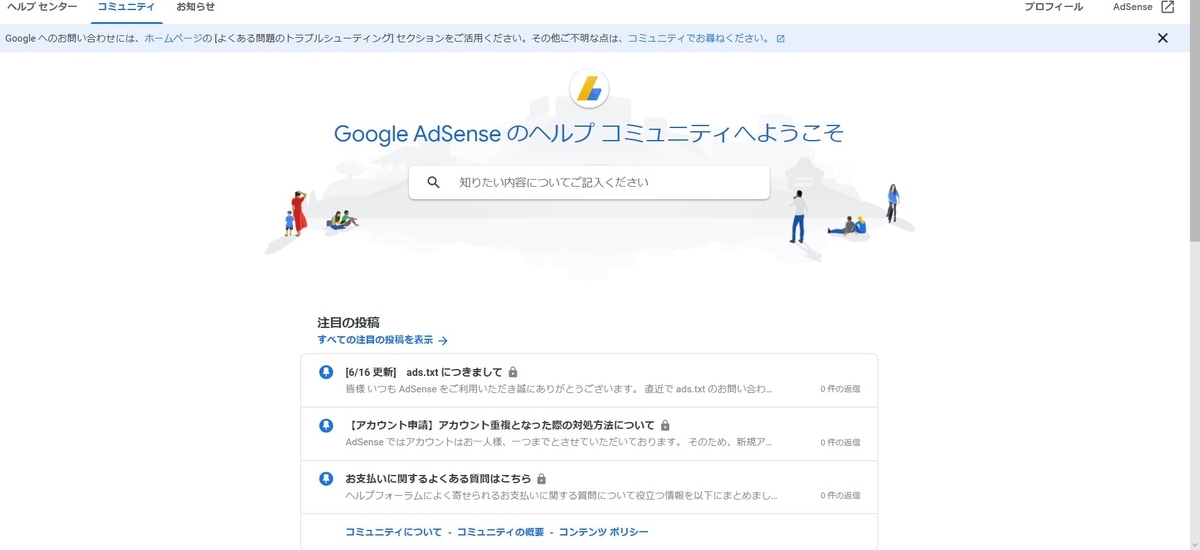Open the ヘルプ センター tab
Image resolution: width=1200 pixels, height=550 pixels.
42,7
